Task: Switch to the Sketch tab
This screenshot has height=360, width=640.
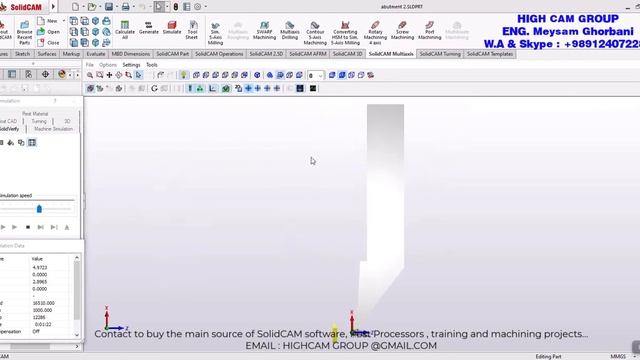Action: point(22,54)
